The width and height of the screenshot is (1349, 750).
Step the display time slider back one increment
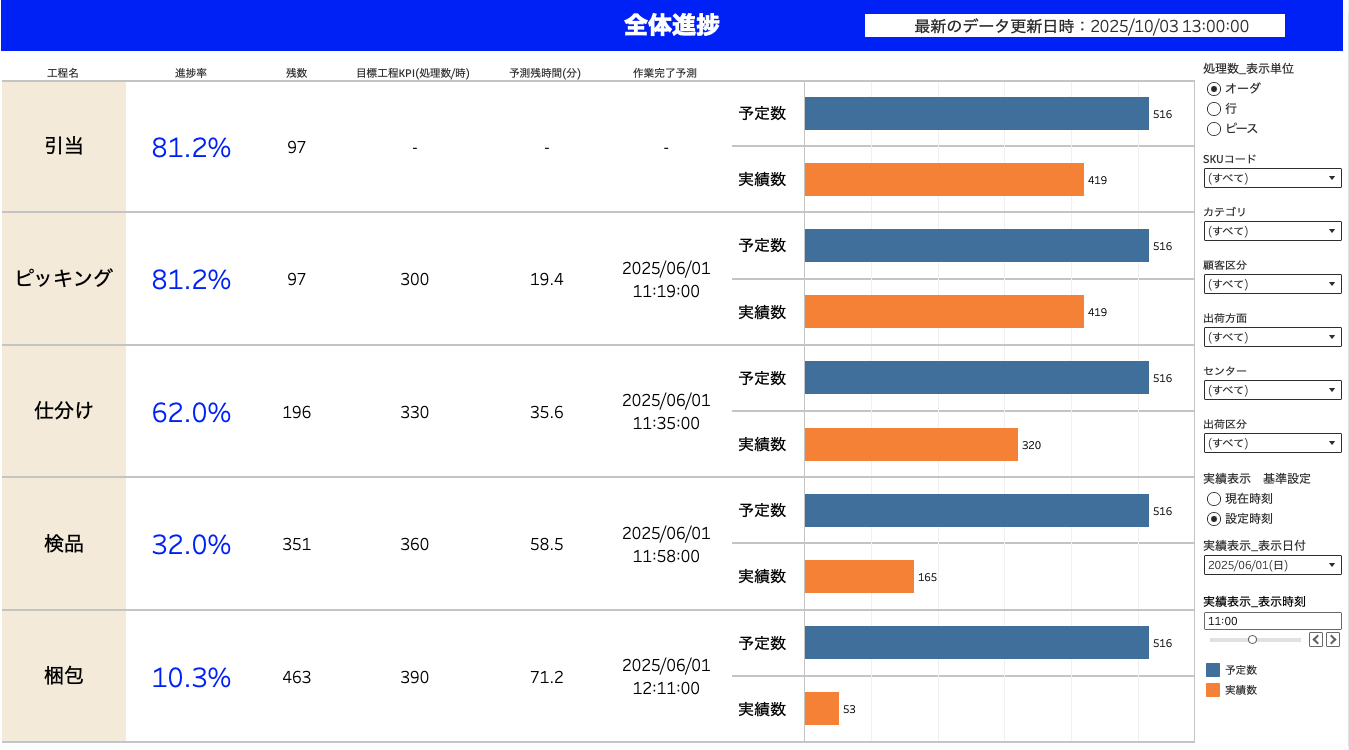click(x=1316, y=639)
